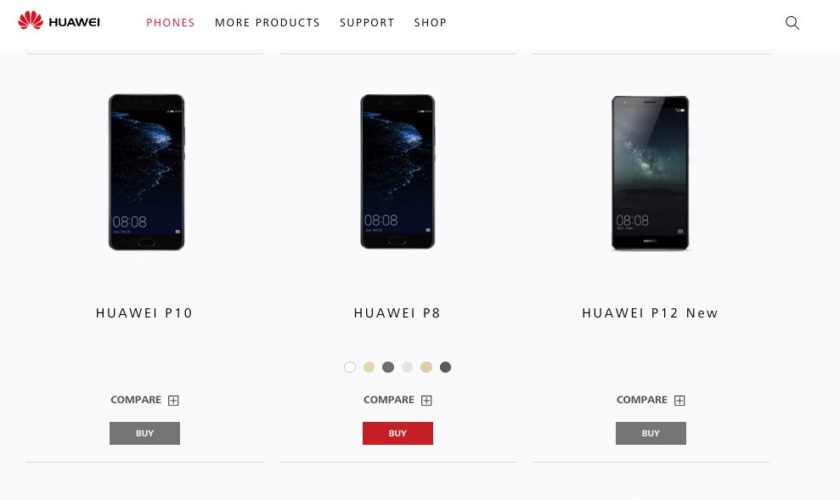This screenshot has width=840, height=500.
Task: Pick the first dark grey color dot
Action: coord(388,367)
